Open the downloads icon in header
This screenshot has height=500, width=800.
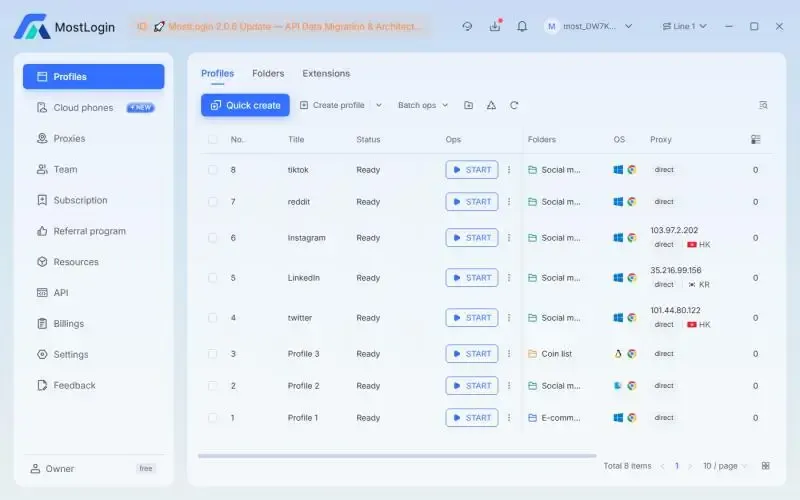tap(494, 26)
